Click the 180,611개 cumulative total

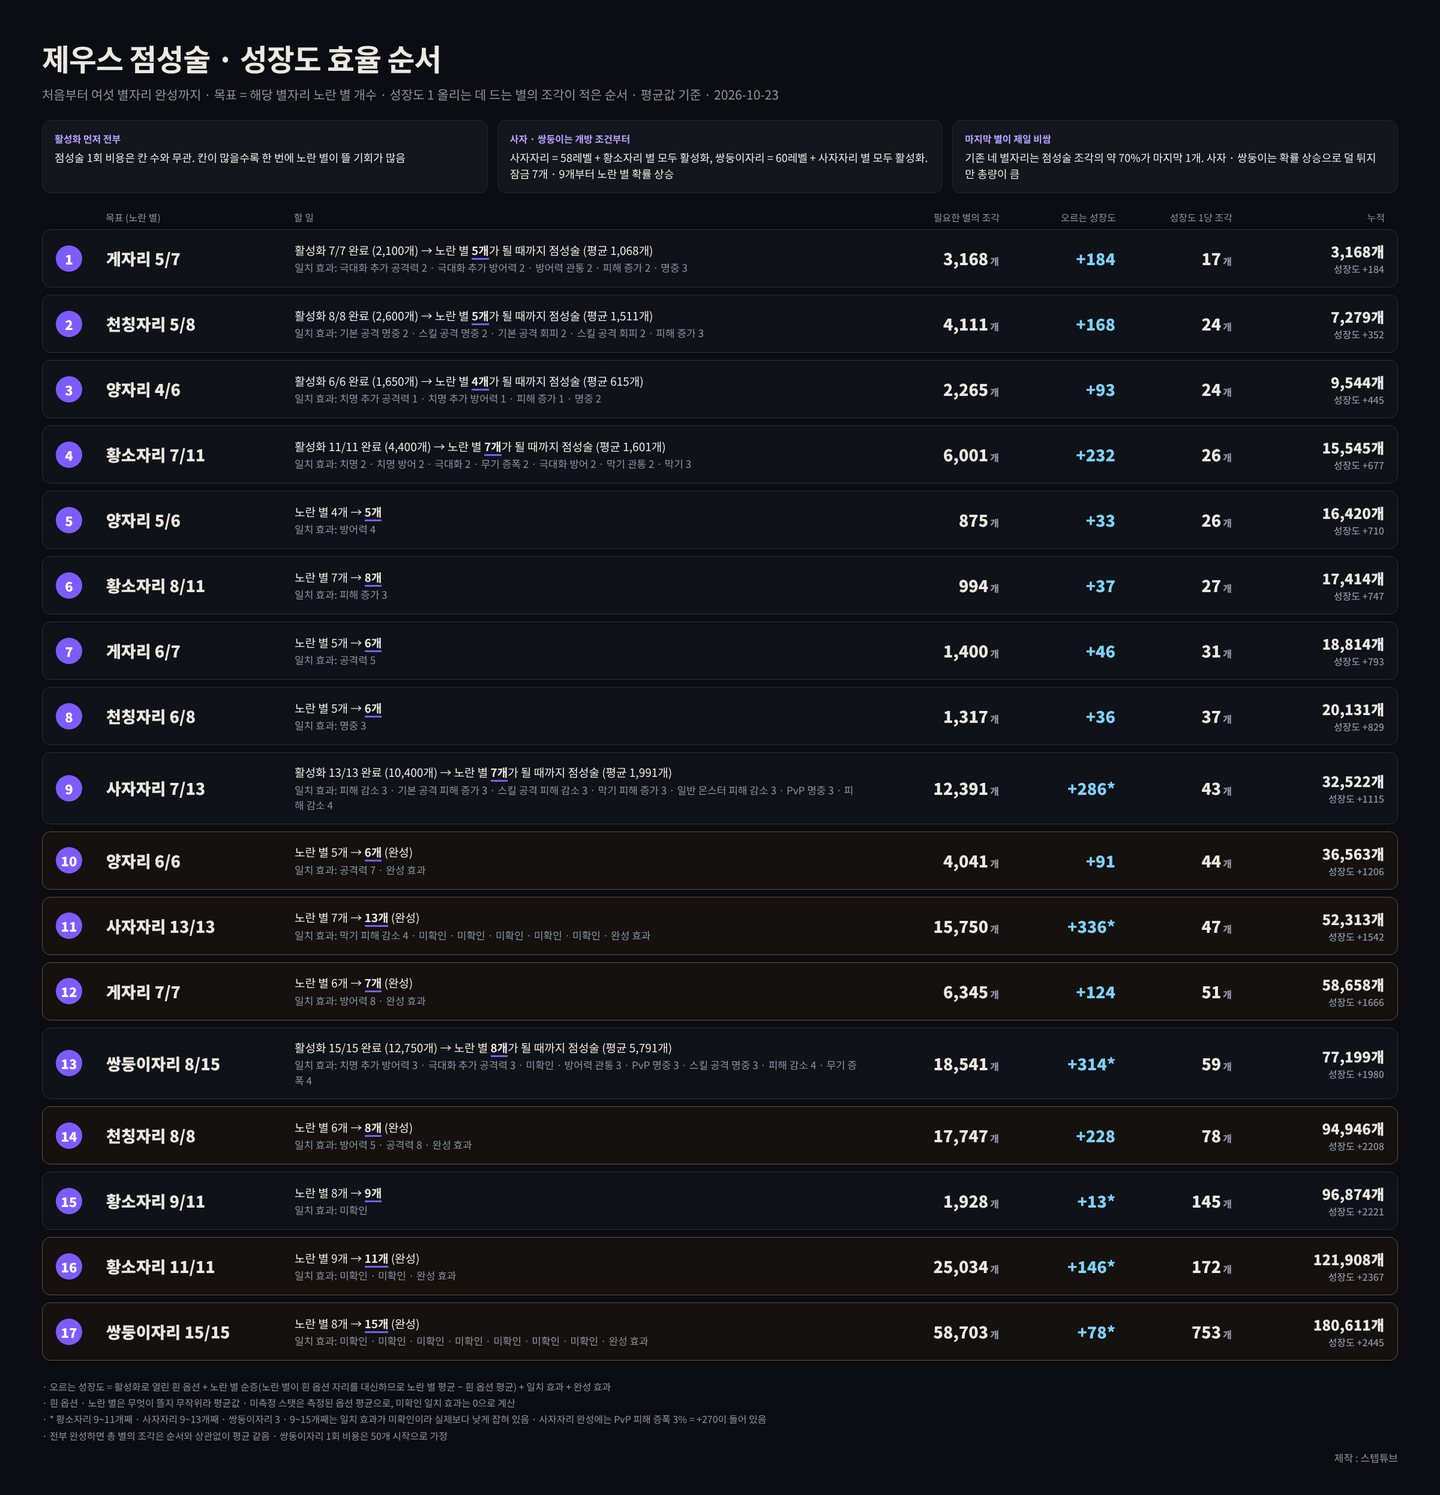[x=1348, y=1325]
